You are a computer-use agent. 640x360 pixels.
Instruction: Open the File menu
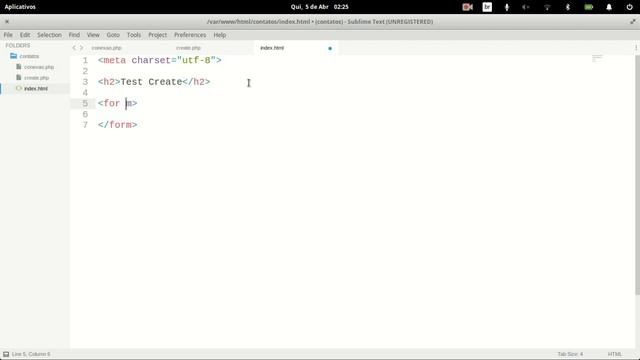pyautogui.click(x=8, y=35)
